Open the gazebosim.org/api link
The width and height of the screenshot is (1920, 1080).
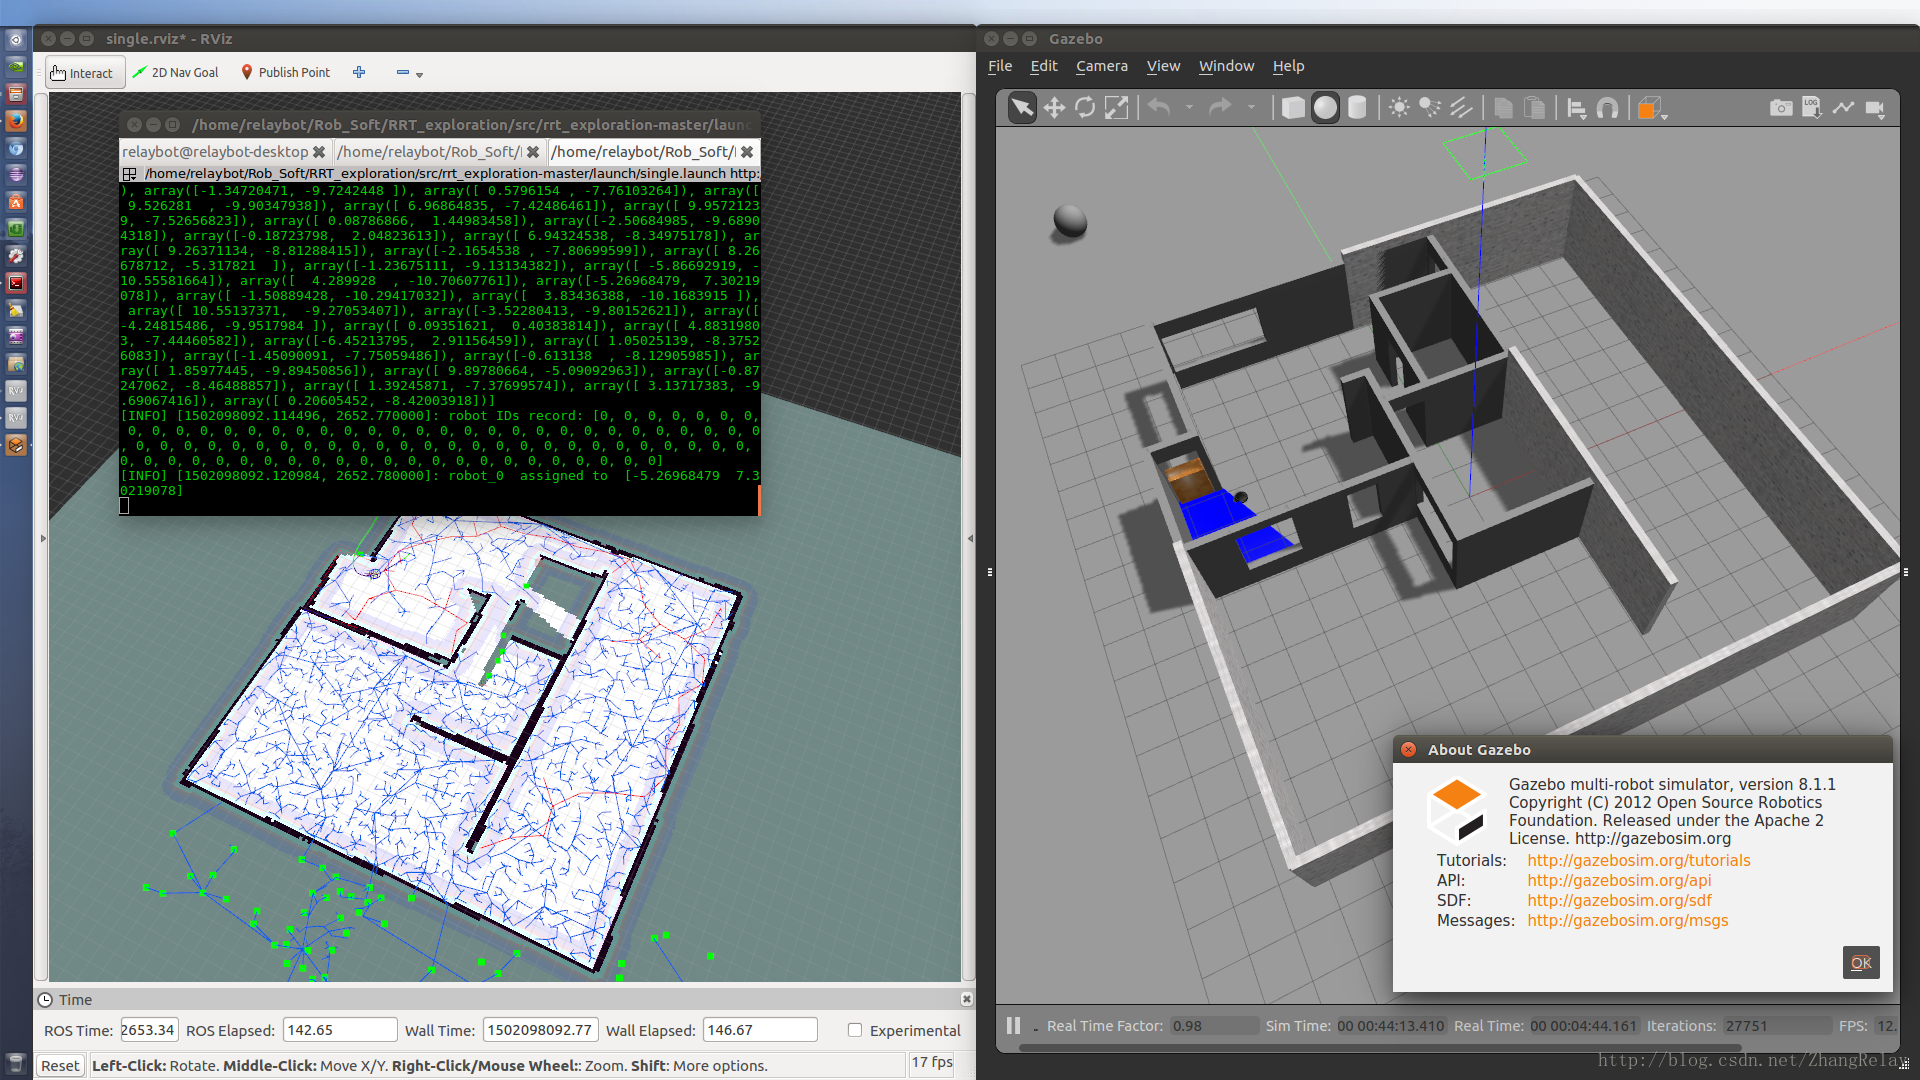tap(1619, 880)
